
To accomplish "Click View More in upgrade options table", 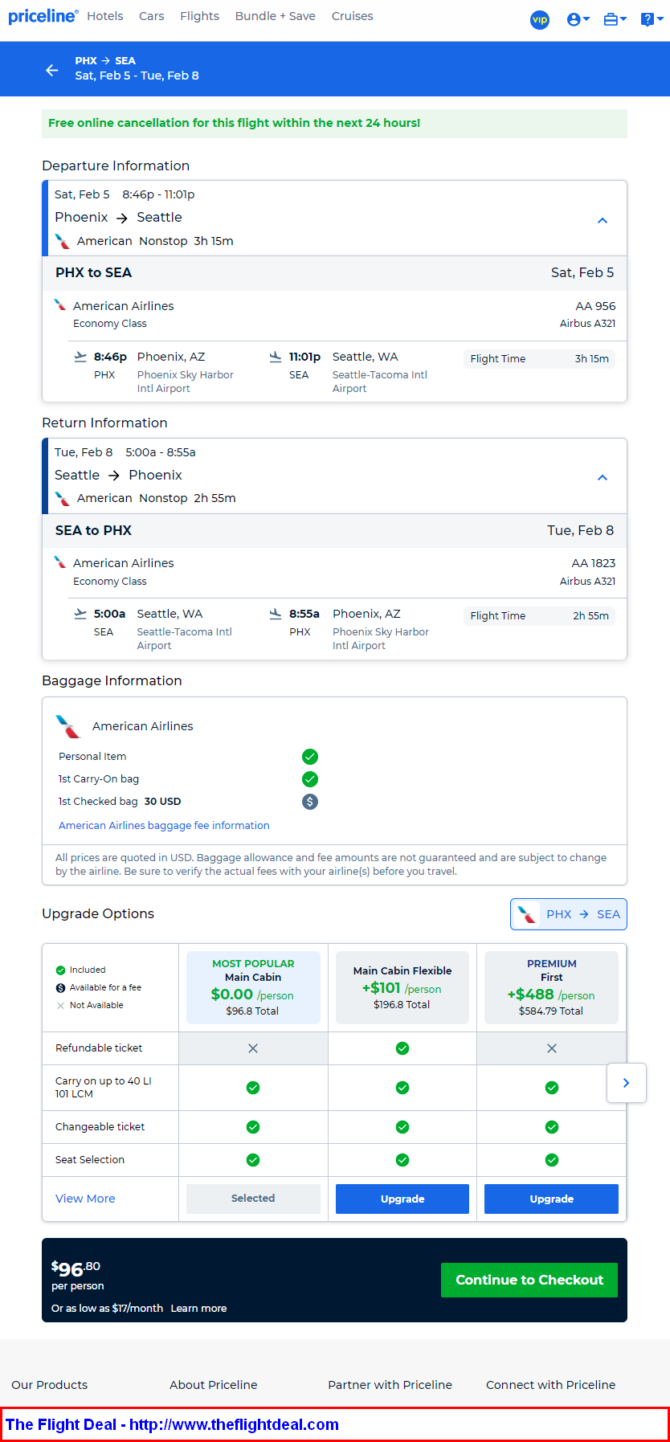I will coord(85,1198).
